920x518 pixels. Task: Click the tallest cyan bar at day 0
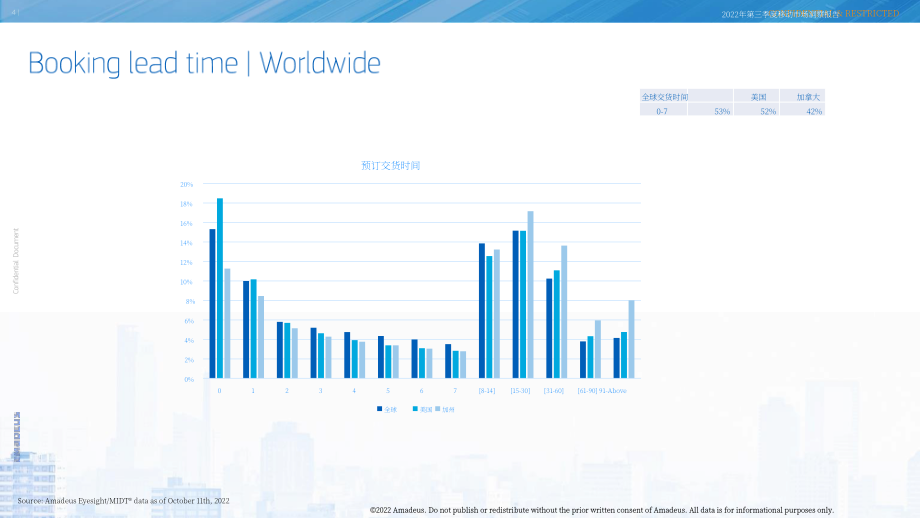pyautogui.click(x=220, y=288)
